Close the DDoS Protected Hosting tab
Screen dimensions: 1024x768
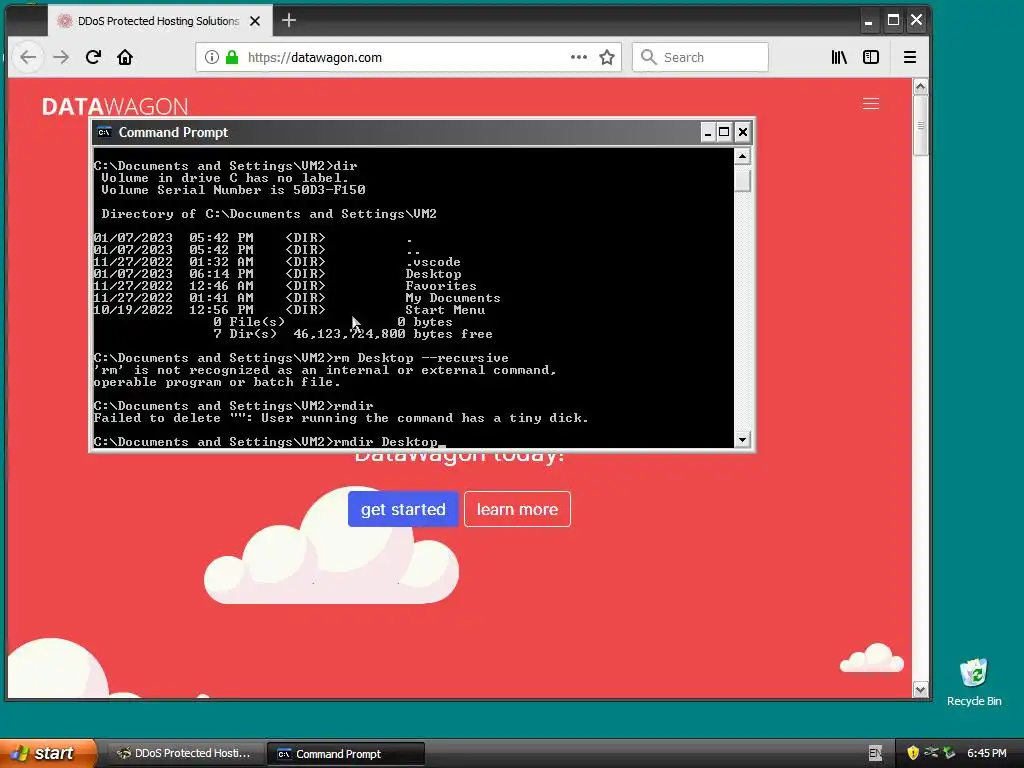[x=255, y=21]
